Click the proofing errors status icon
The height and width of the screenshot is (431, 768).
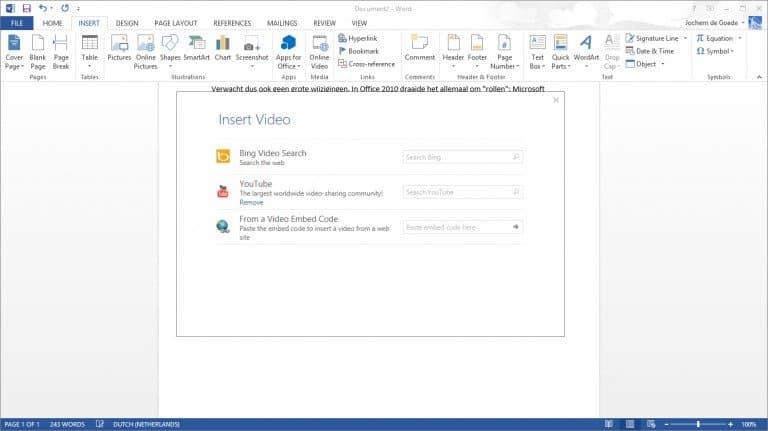[99, 424]
